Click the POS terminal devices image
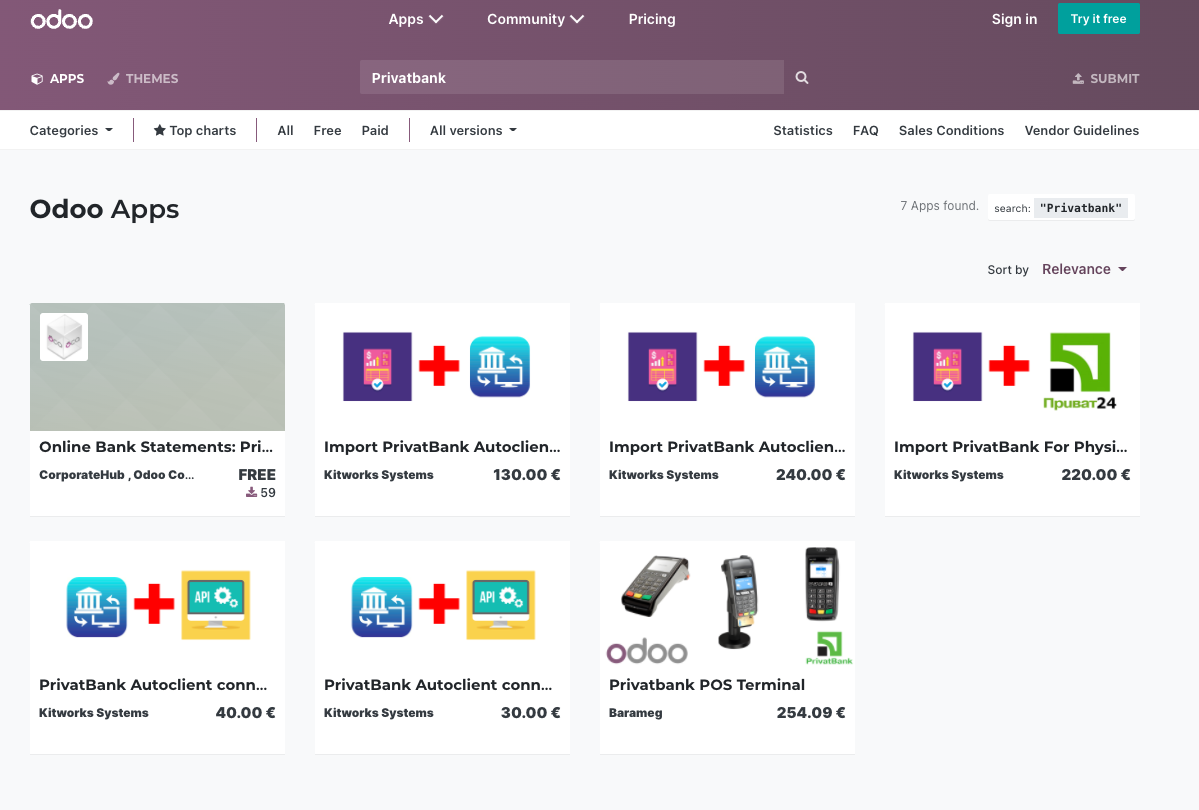Image resolution: width=1199 pixels, height=810 pixels. (x=727, y=604)
